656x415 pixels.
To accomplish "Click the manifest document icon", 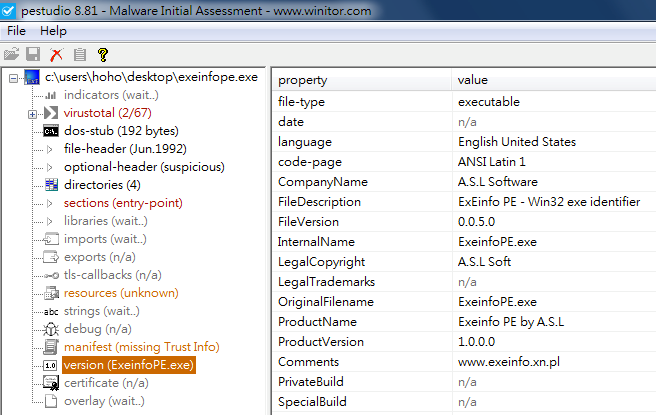I will [51, 347].
